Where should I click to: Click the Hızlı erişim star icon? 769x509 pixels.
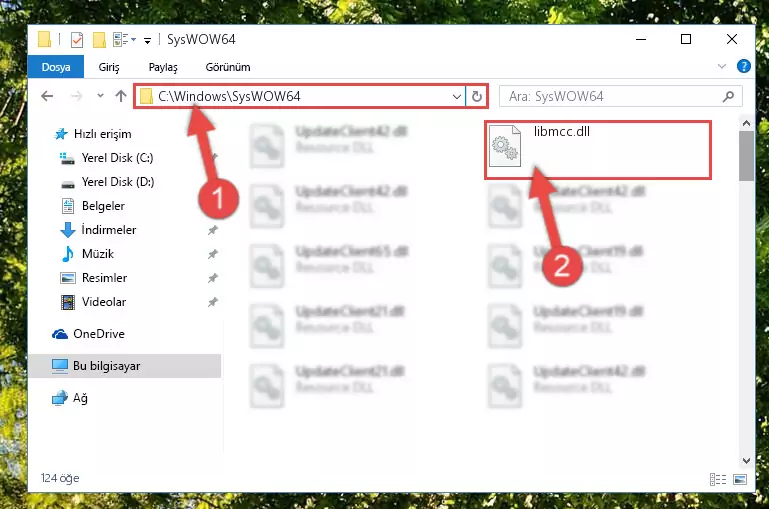pyautogui.click(x=61, y=134)
